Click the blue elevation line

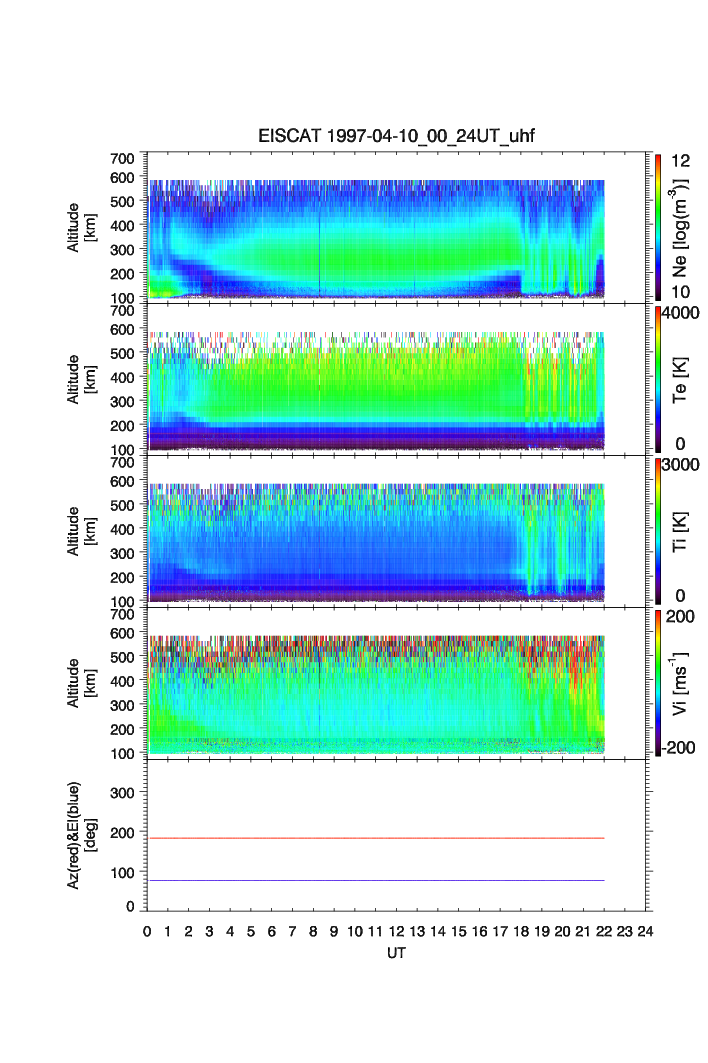point(376,881)
